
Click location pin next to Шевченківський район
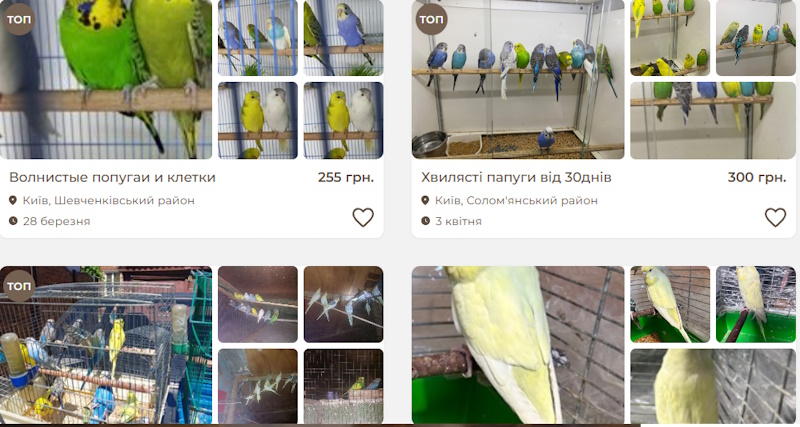point(13,200)
